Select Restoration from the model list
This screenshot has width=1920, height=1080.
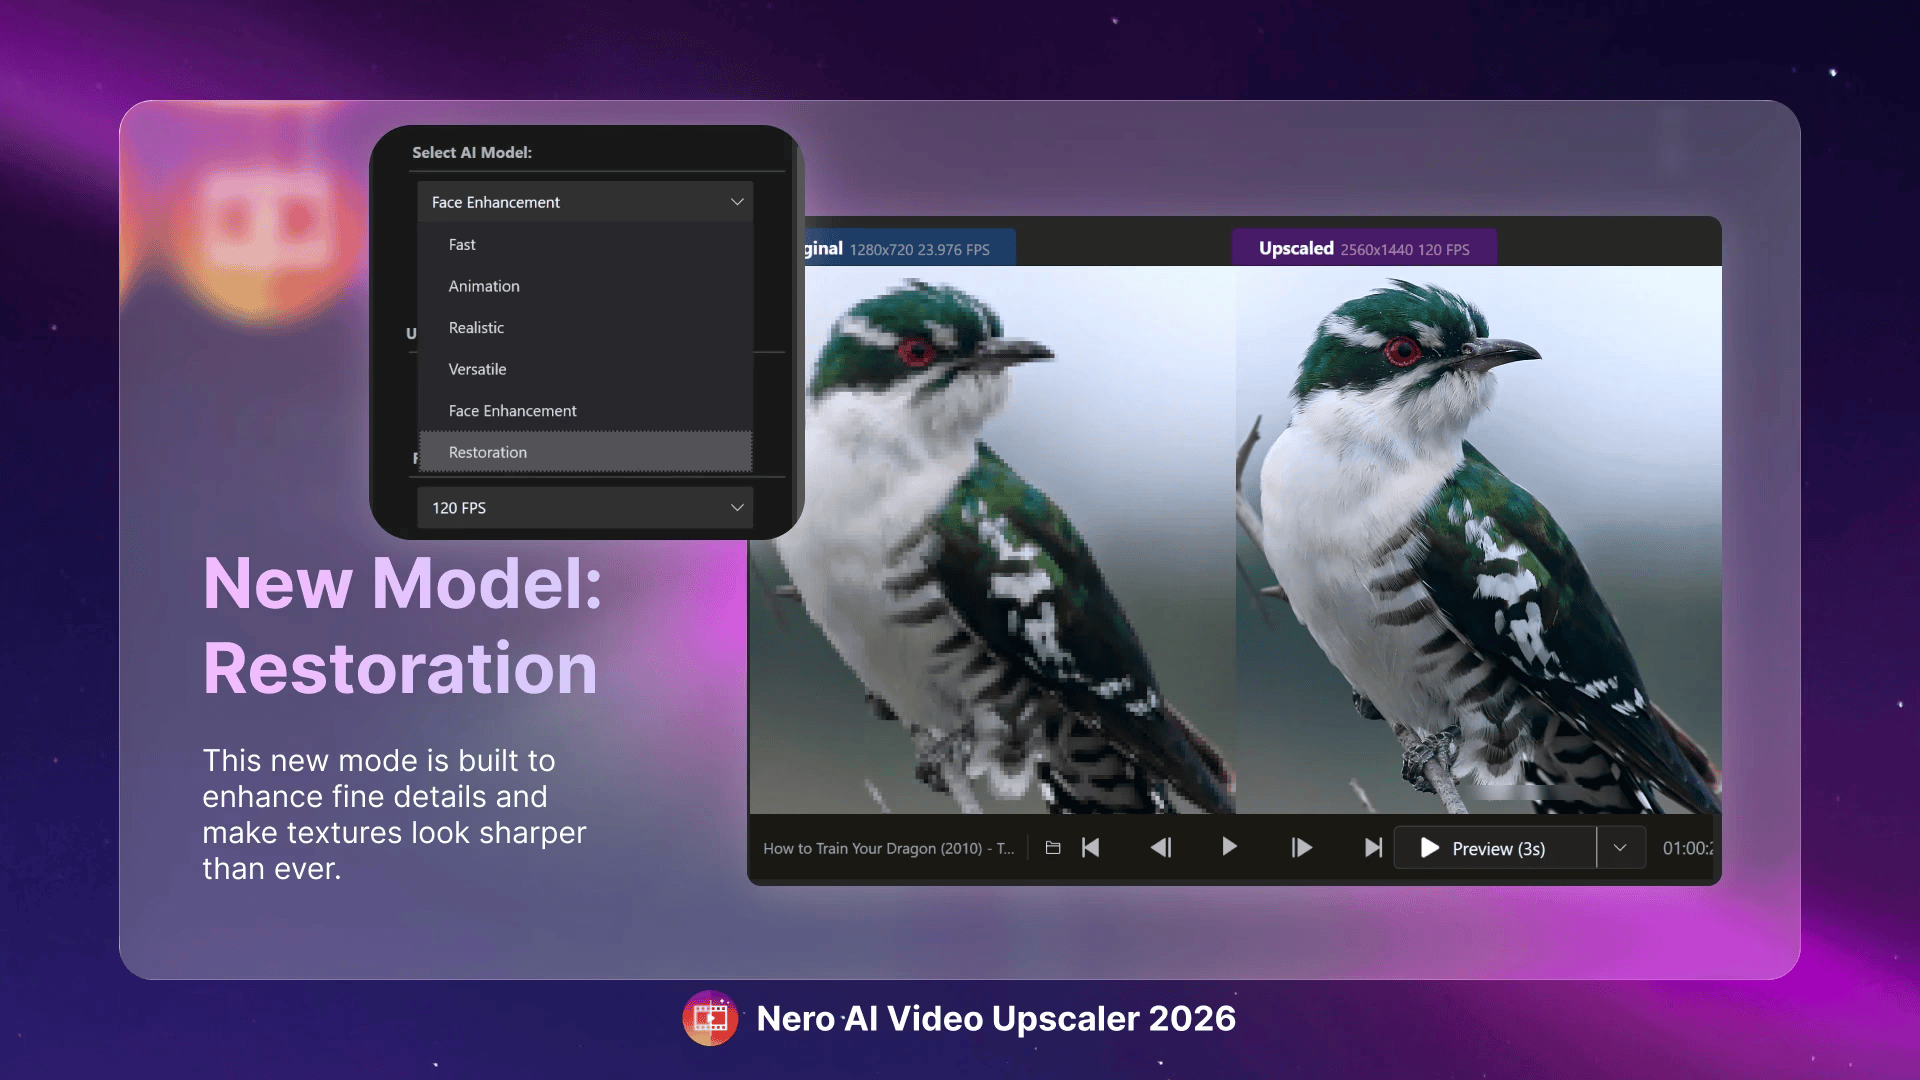487,452
